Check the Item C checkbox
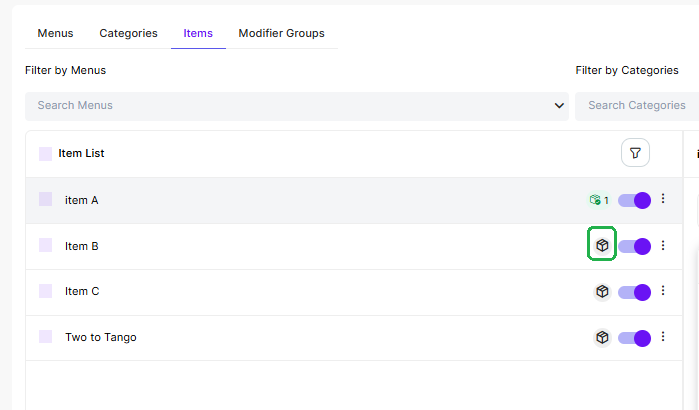This screenshot has width=699, height=410. pyautogui.click(x=45, y=291)
